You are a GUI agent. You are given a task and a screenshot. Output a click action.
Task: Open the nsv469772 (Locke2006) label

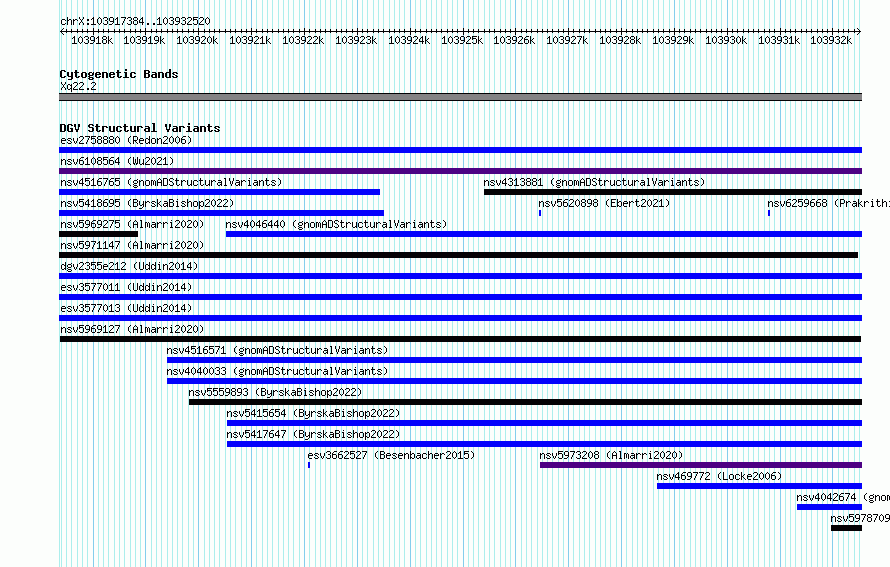[719, 476]
